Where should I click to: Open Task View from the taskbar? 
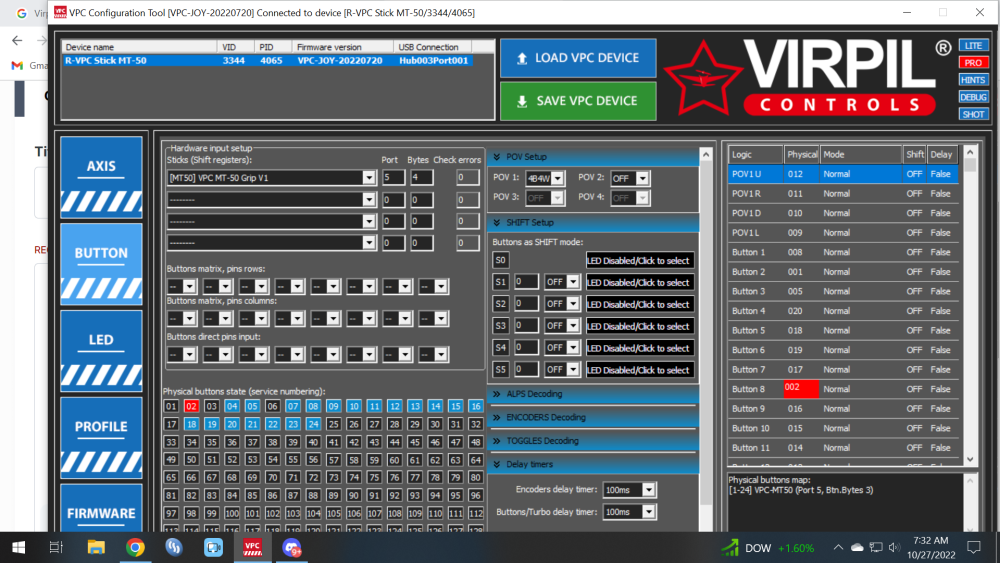(x=57, y=547)
